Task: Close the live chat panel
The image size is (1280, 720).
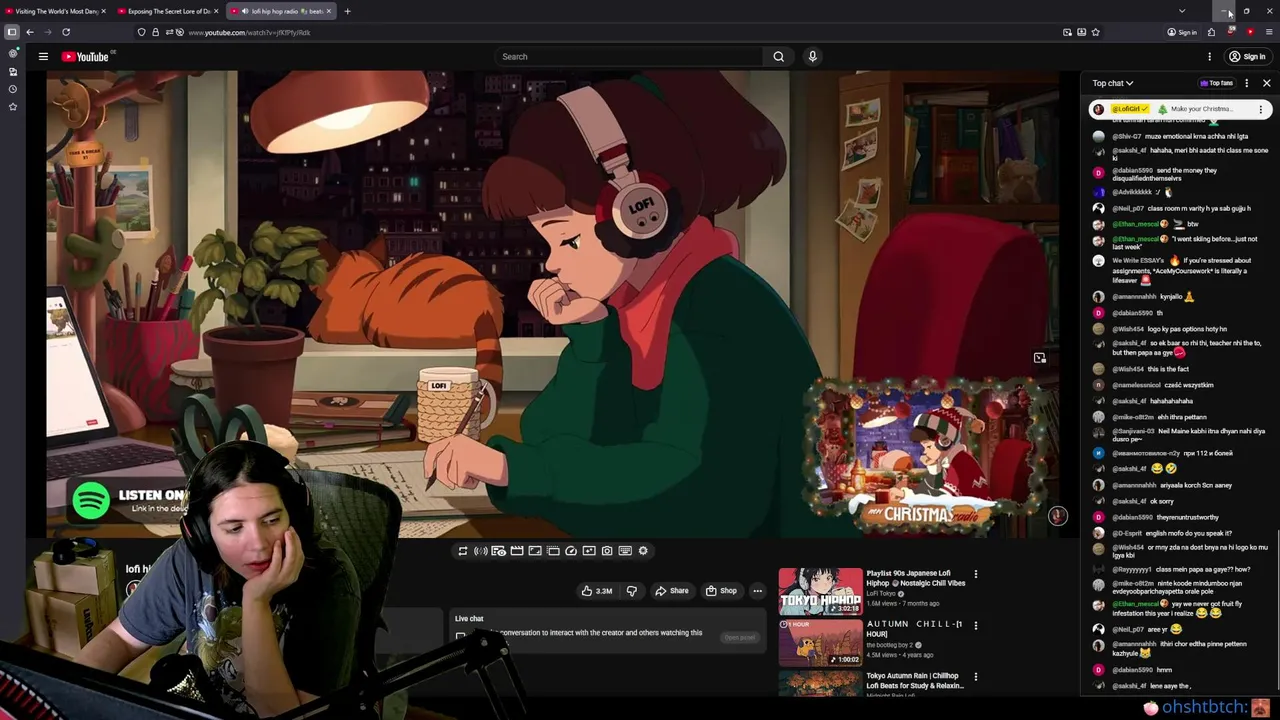Action: point(1266,83)
